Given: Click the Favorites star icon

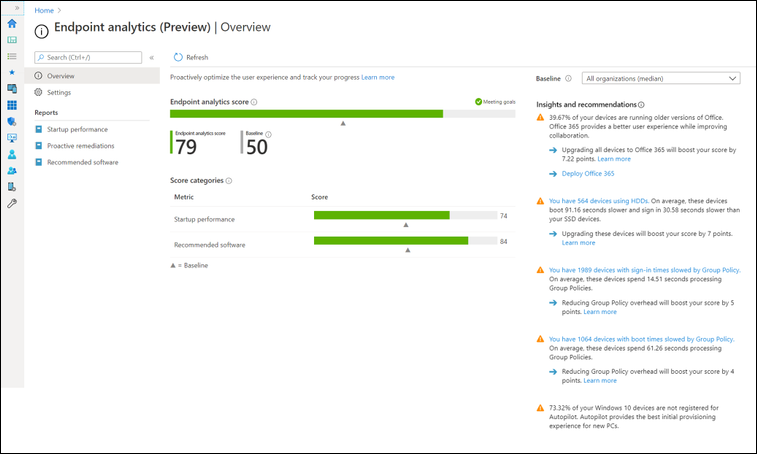Looking at the screenshot, I should (12, 72).
